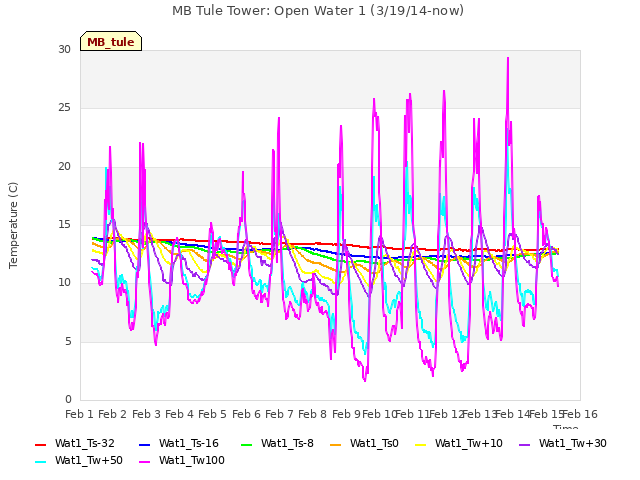
Task: Click the cyan Wat1_Tw+50 legend color marker
Action: (x=41, y=462)
